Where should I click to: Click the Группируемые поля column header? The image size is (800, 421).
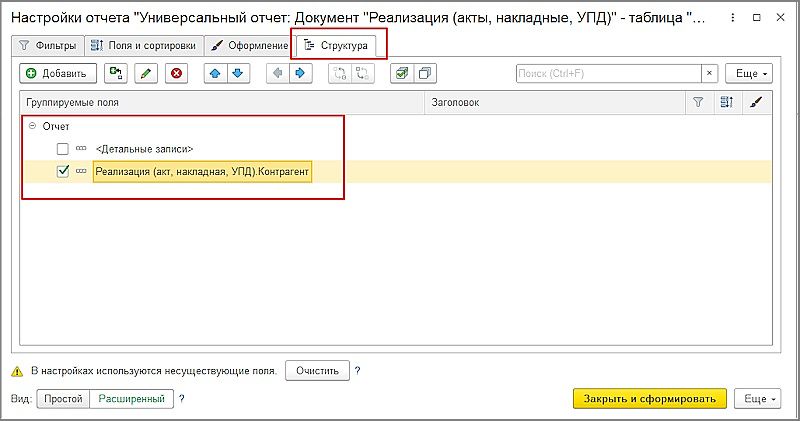[222, 103]
